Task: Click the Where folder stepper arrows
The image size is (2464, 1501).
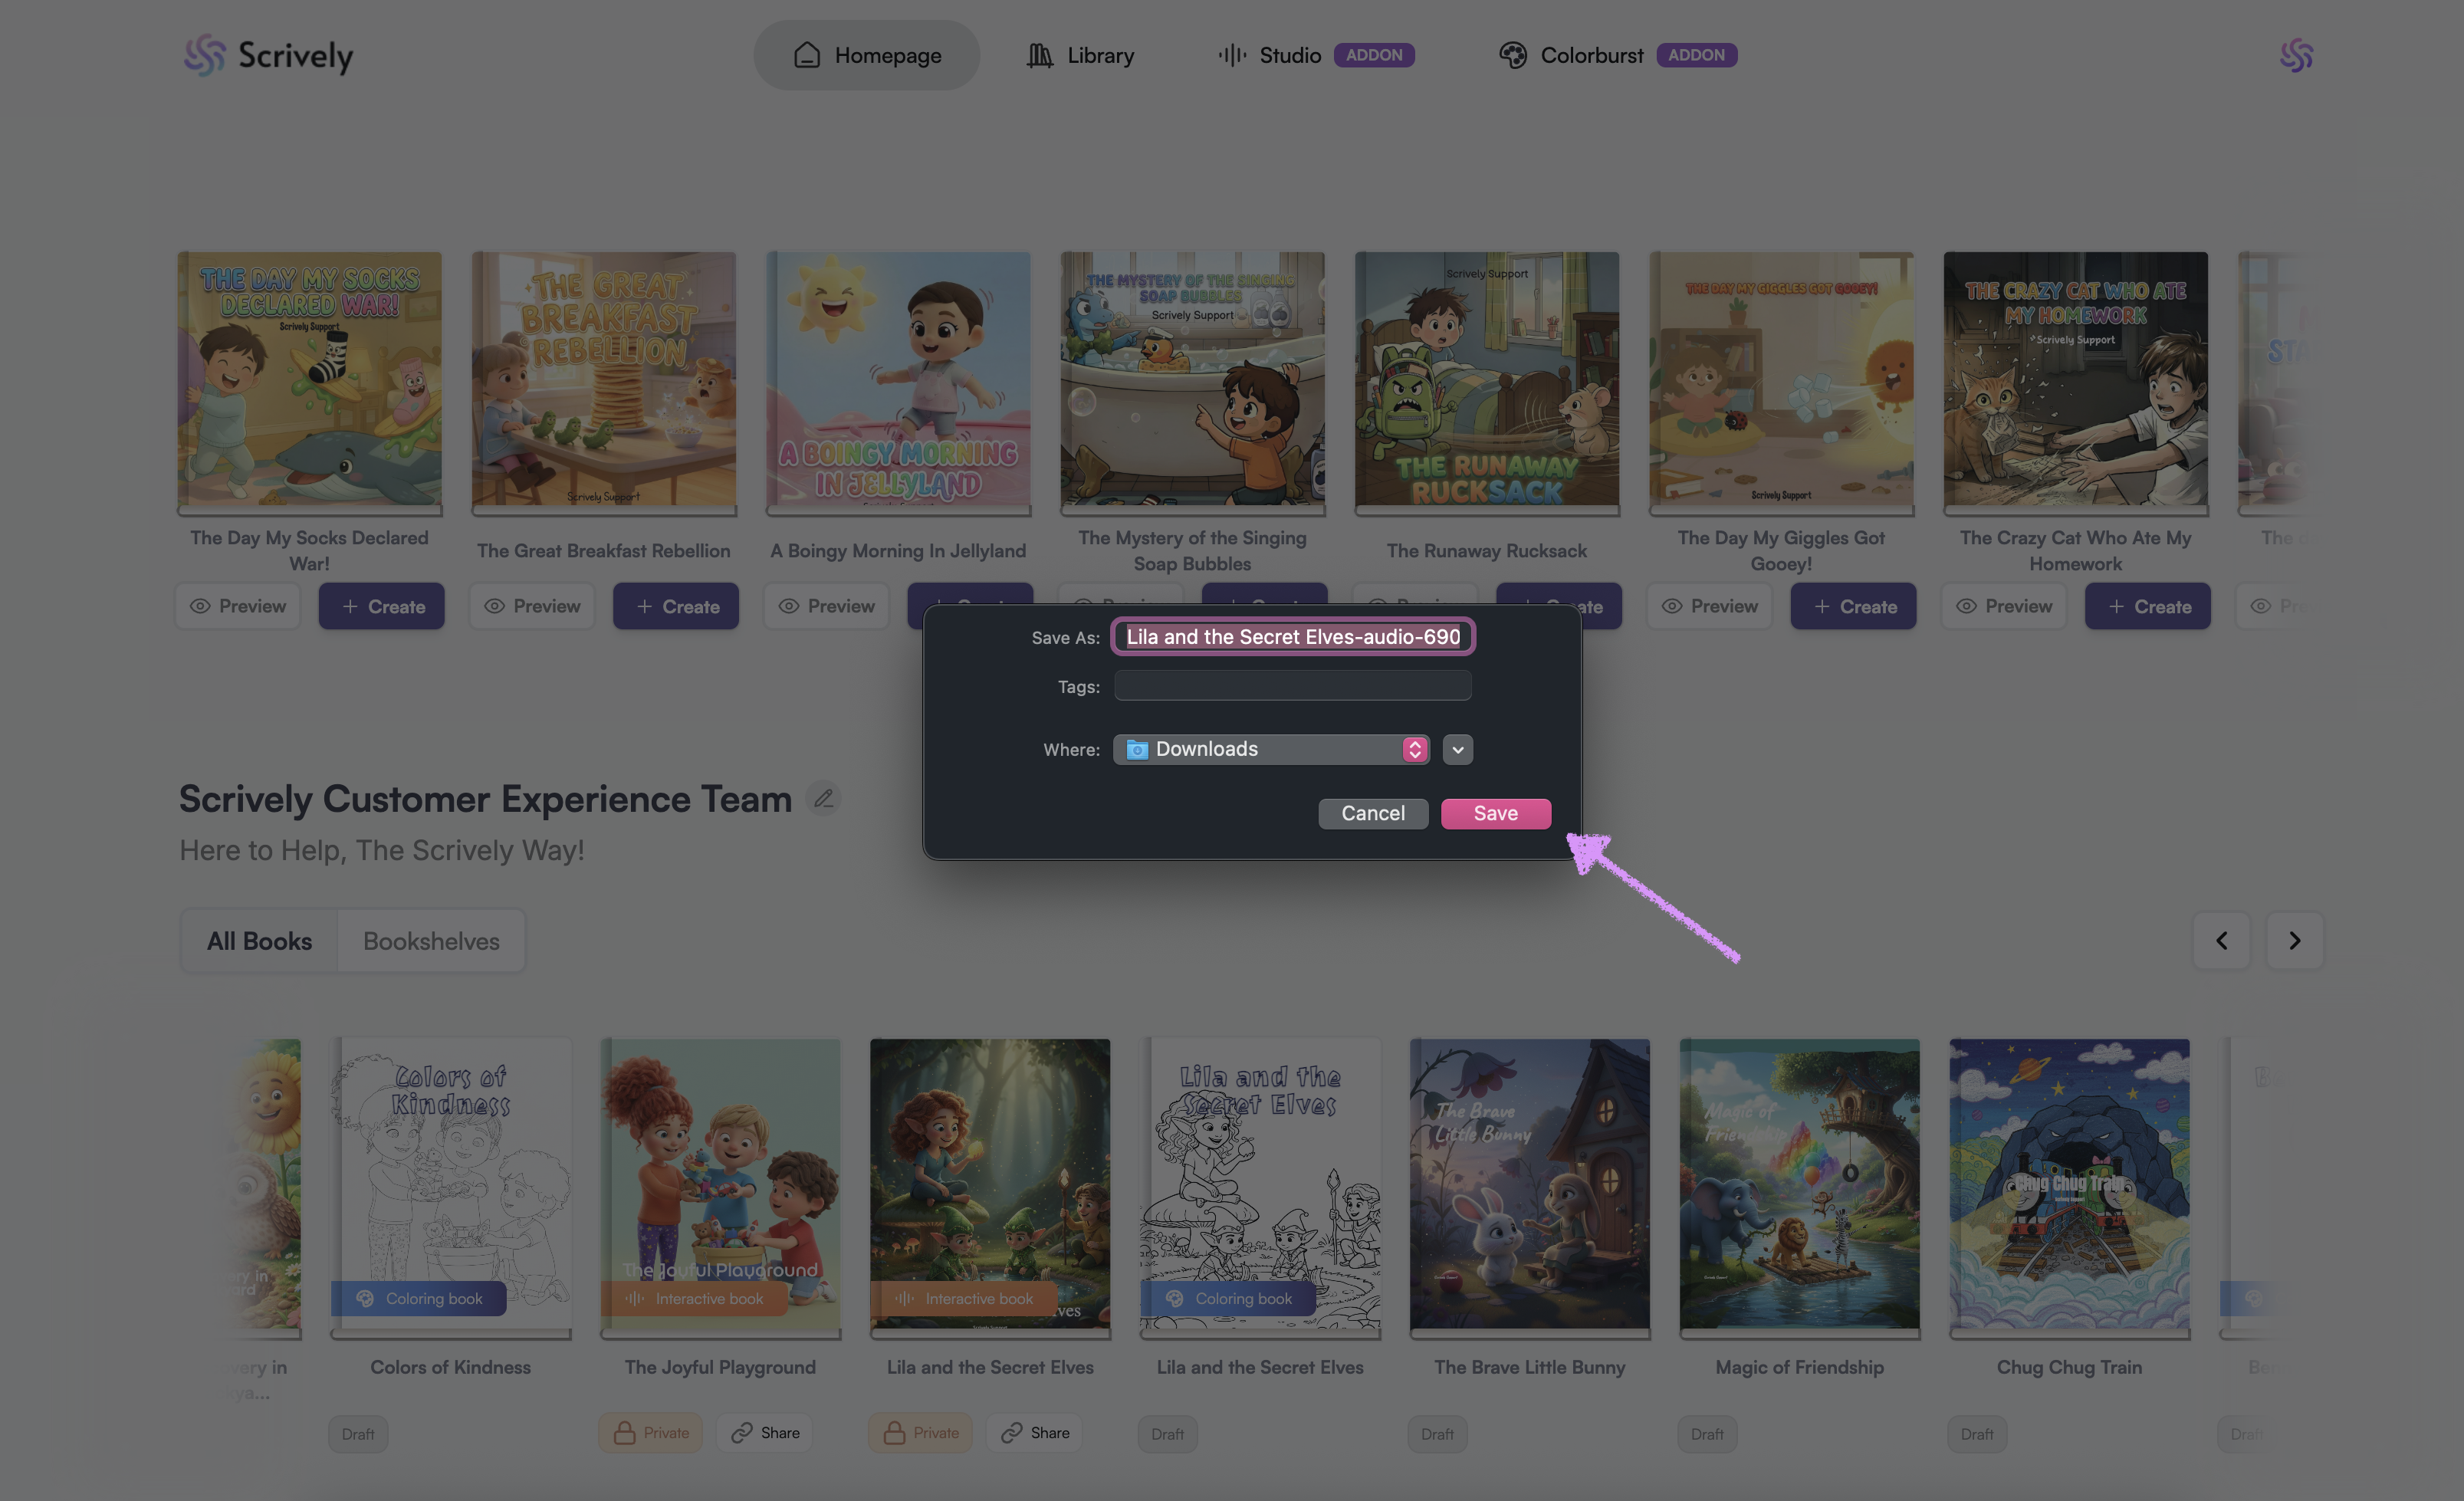Action: (1414, 749)
